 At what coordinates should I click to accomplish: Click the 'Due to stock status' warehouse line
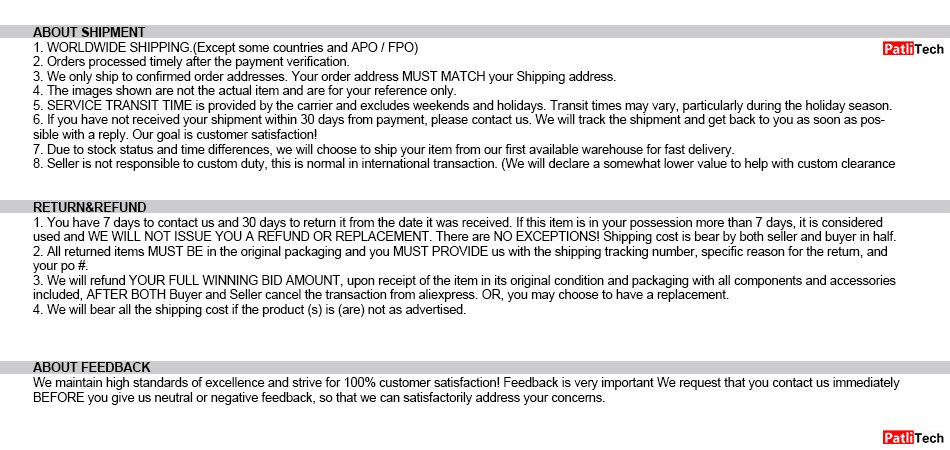pyautogui.click(x=383, y=149)
